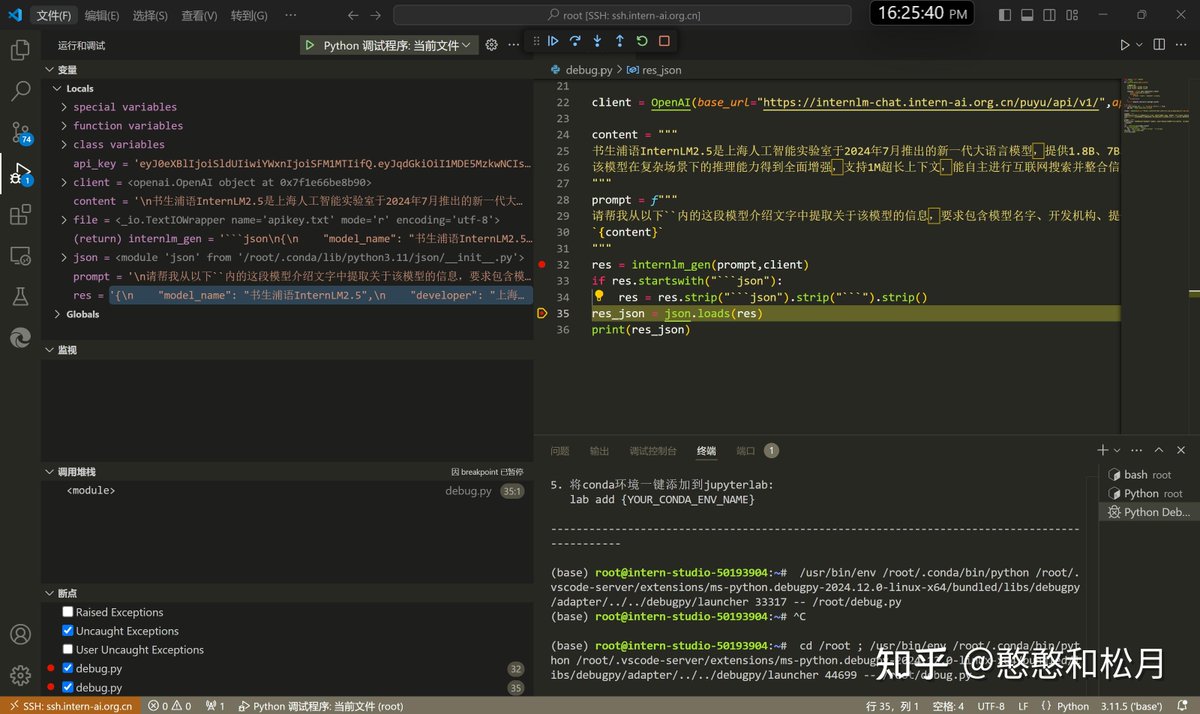Restart the debug session
The image size is (1200, 714).
pos(641,41)
